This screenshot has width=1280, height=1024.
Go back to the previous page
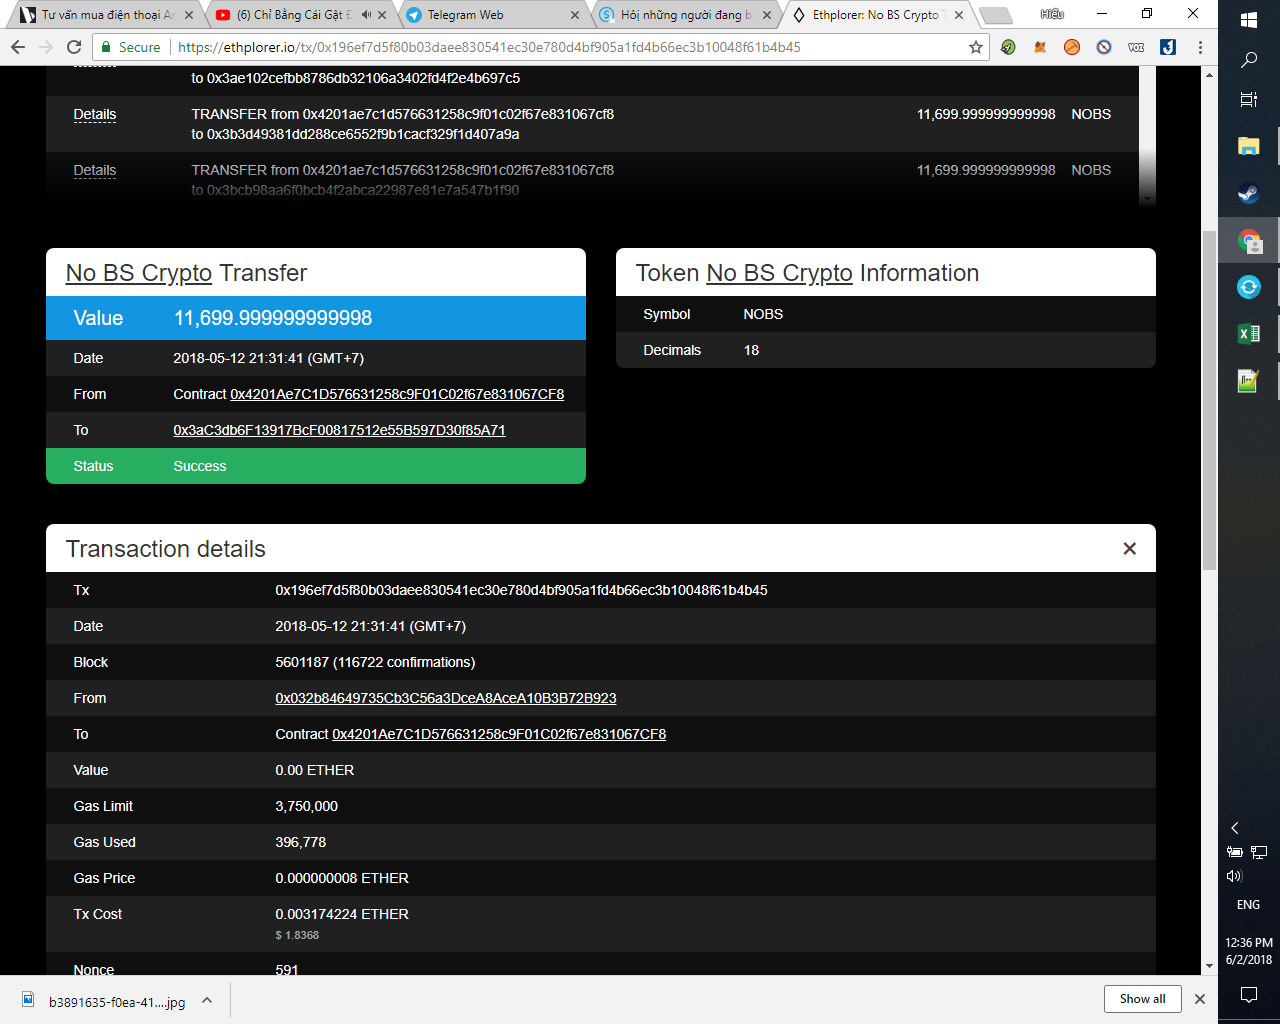[x=18, y=47]
